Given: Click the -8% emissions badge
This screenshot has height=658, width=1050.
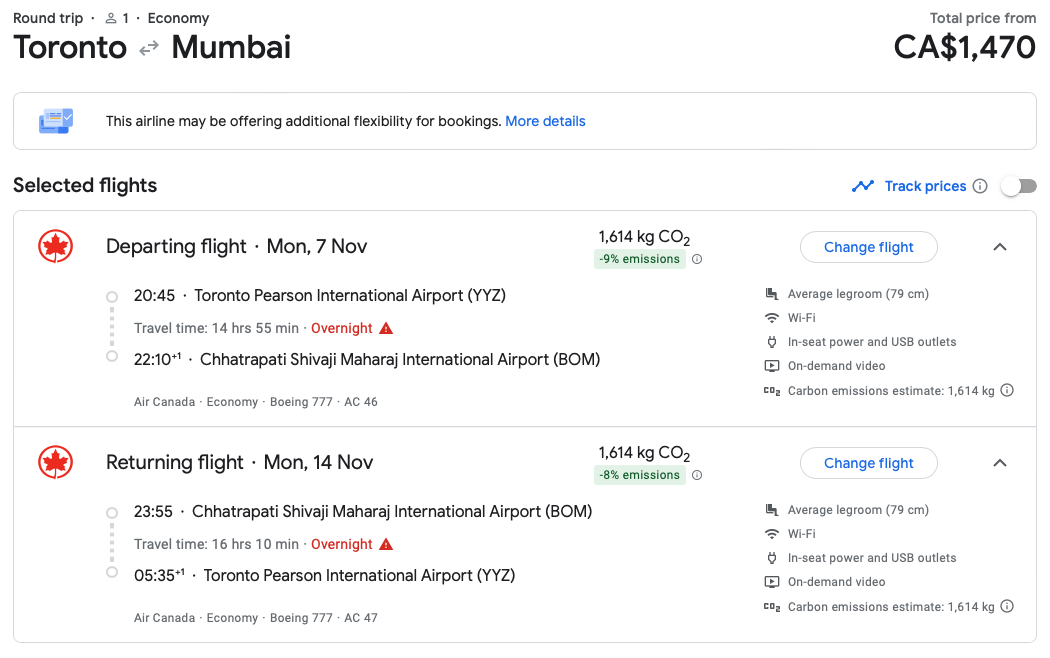Looking at the screenshot, I should [638, 475].
